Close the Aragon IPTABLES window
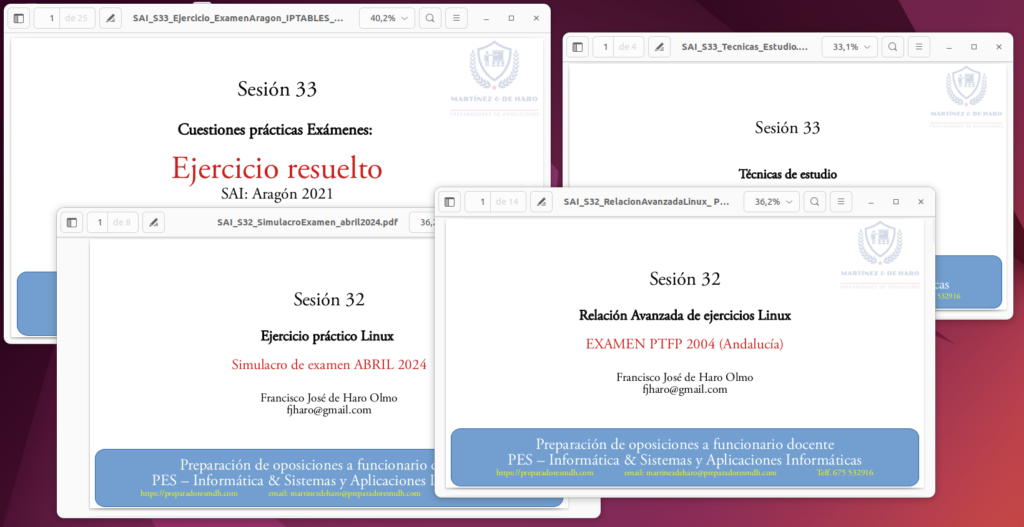Viewport: 1024px width, 527px height. 536,18
